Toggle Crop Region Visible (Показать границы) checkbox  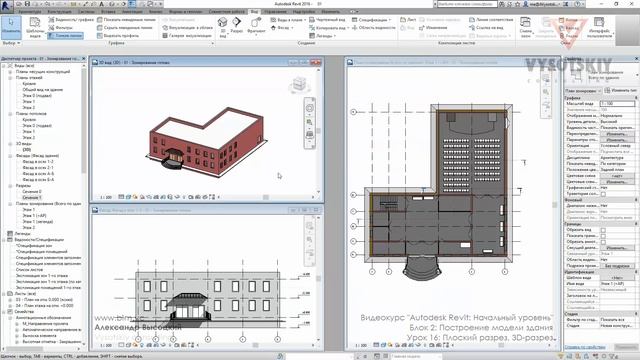pyautogui.click(x=603, y=236)
